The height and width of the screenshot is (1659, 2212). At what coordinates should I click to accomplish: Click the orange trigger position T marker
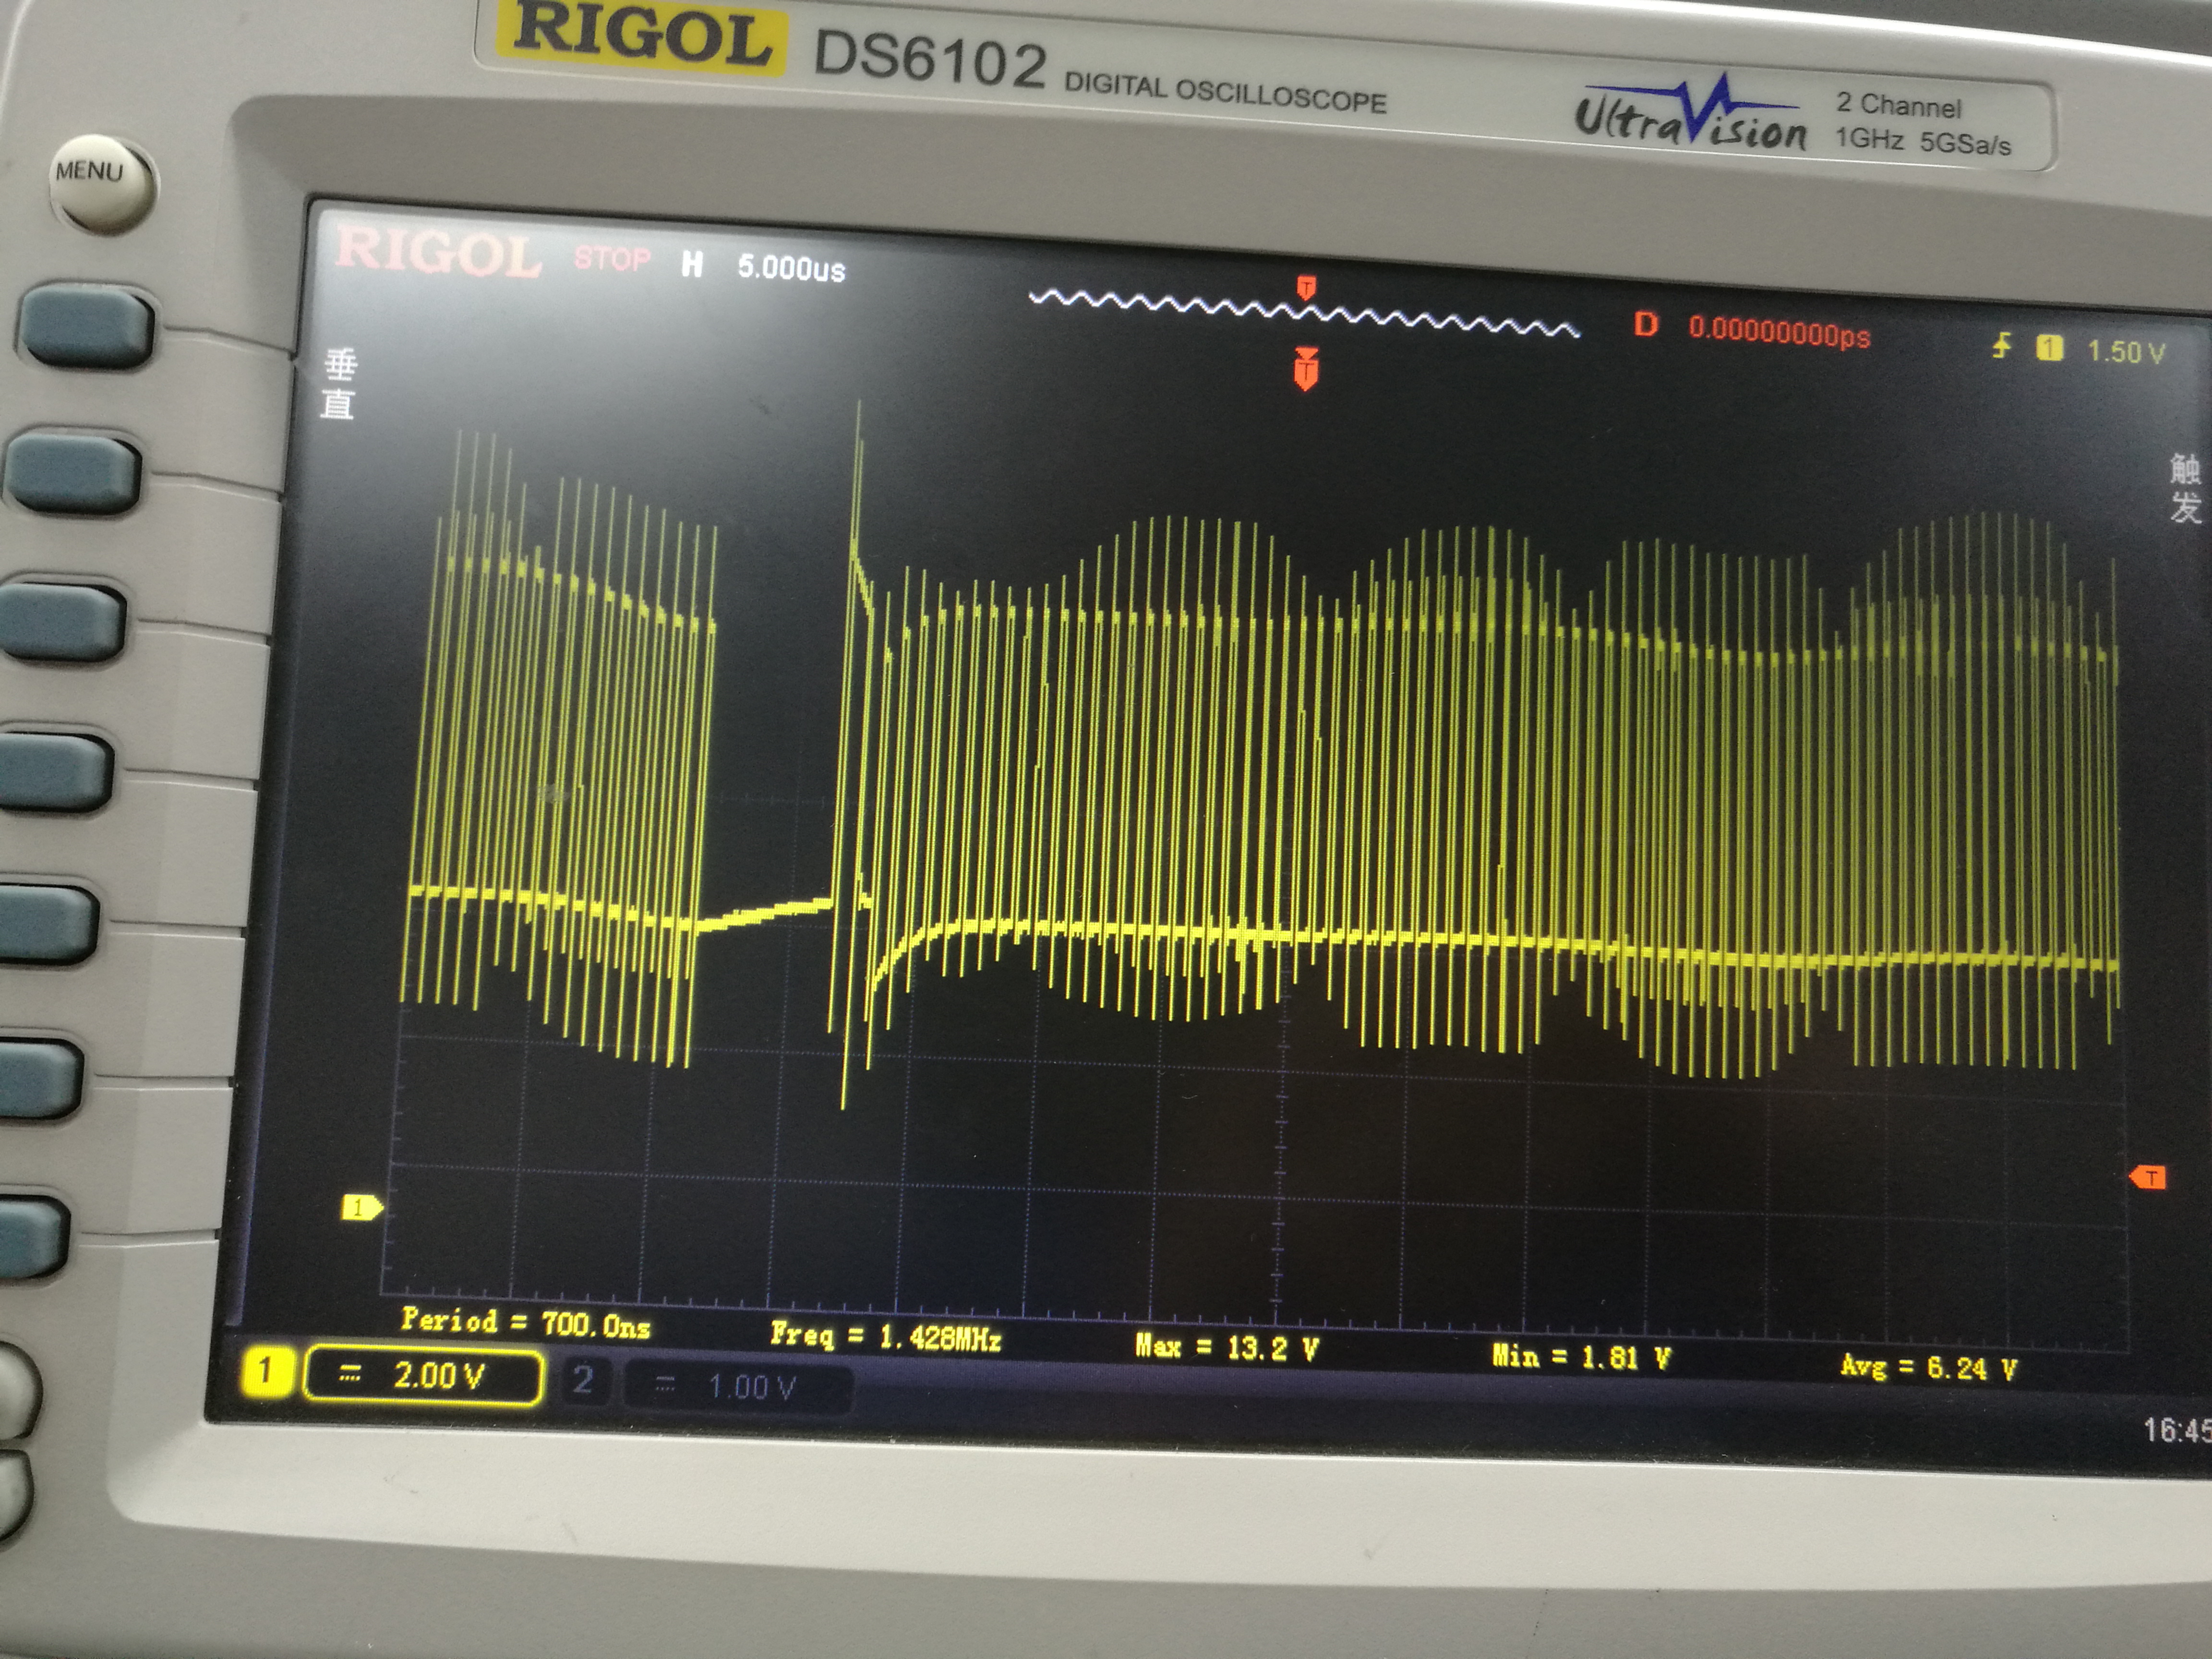pos(1306,370)
